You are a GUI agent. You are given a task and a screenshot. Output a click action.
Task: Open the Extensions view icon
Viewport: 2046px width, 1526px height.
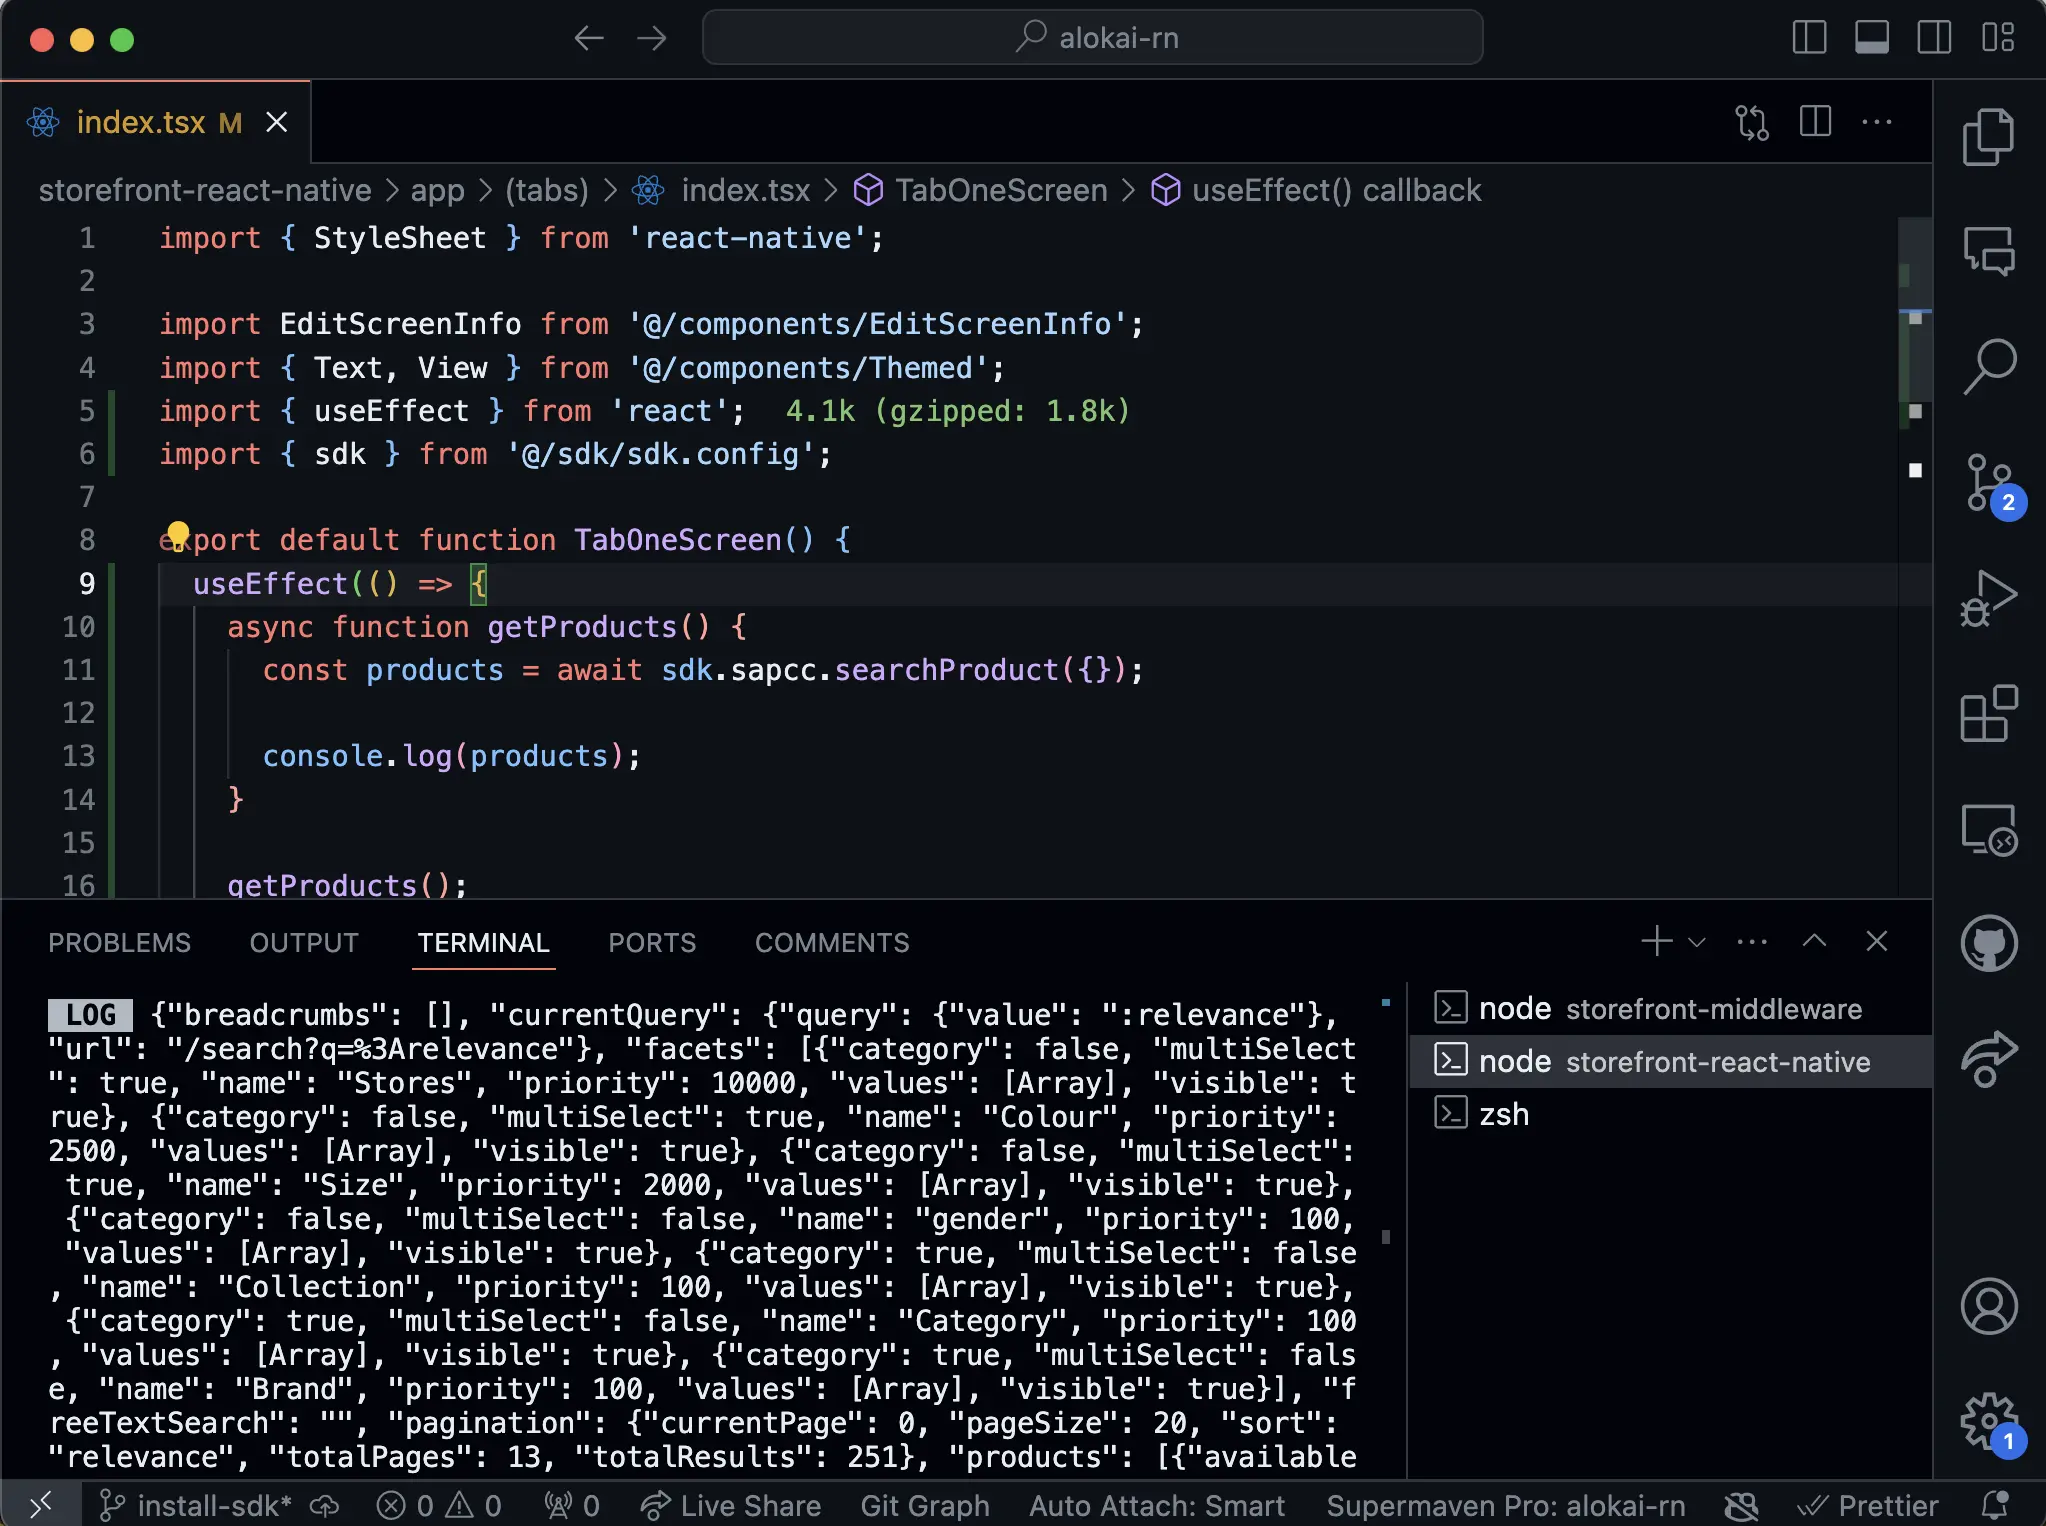point(1988,714)
